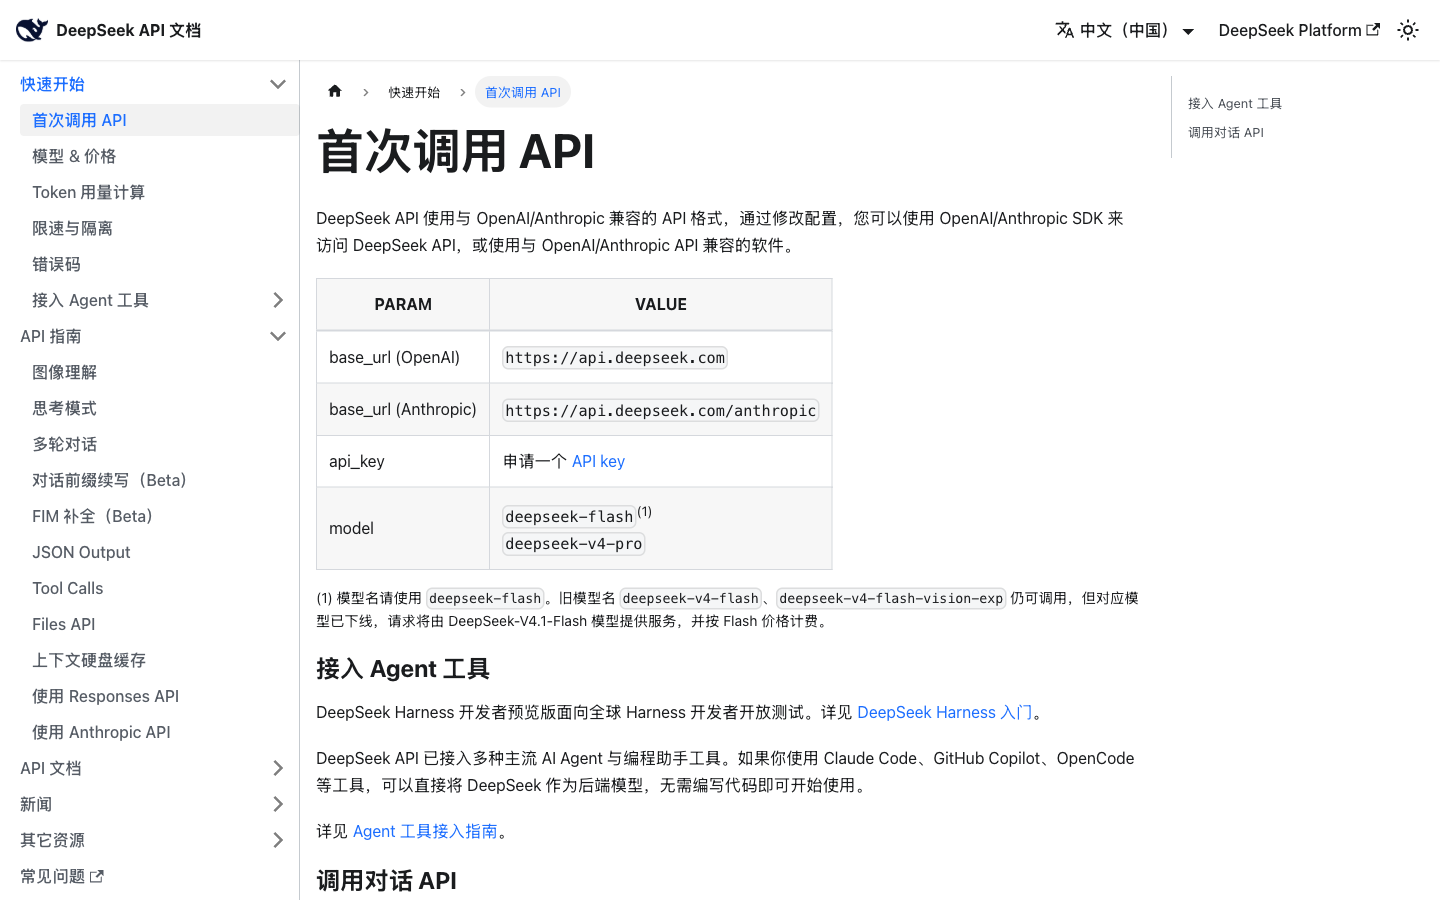Click the API key link in table
Viewport: 1440px width, 900px height.
click(x=598, y=461)
